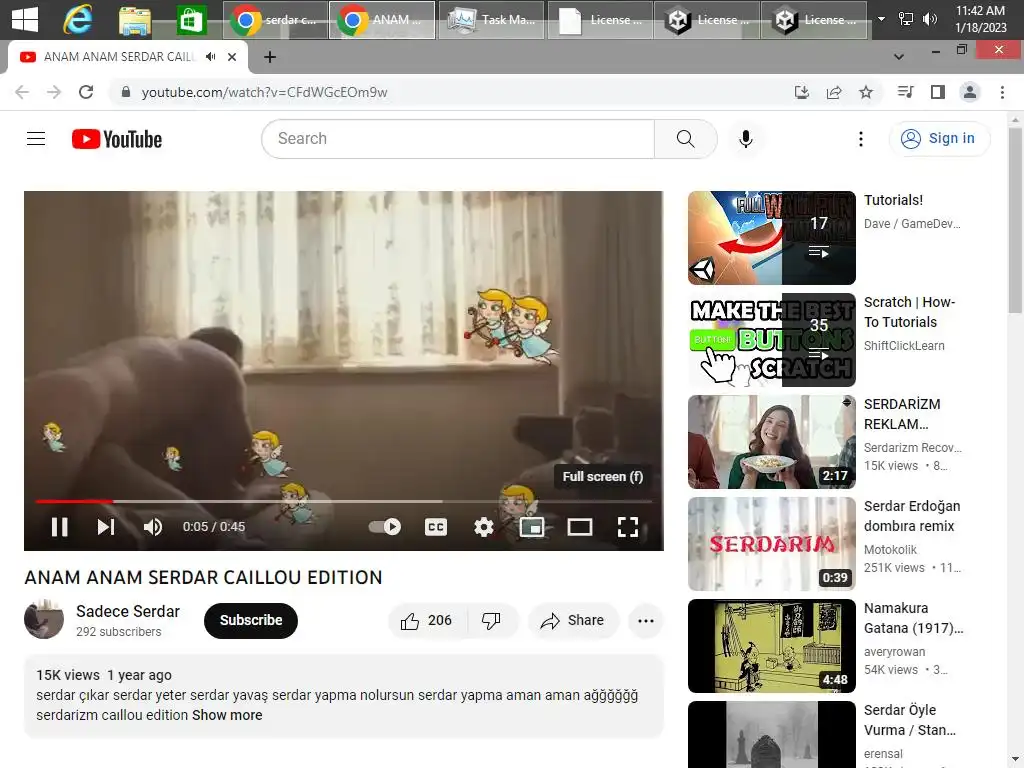Skip to the next video

106,526
